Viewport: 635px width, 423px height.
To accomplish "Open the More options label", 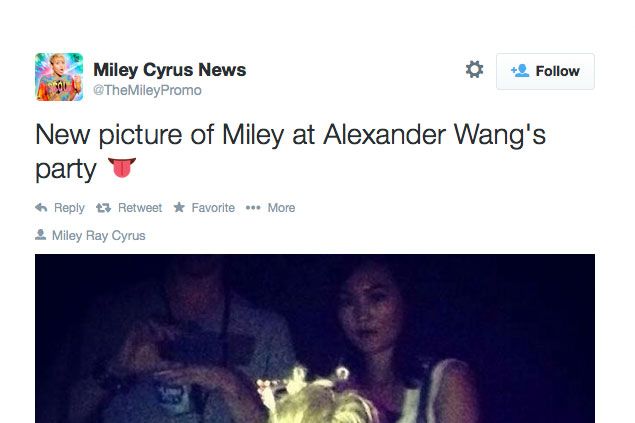I will pos(281,208).
